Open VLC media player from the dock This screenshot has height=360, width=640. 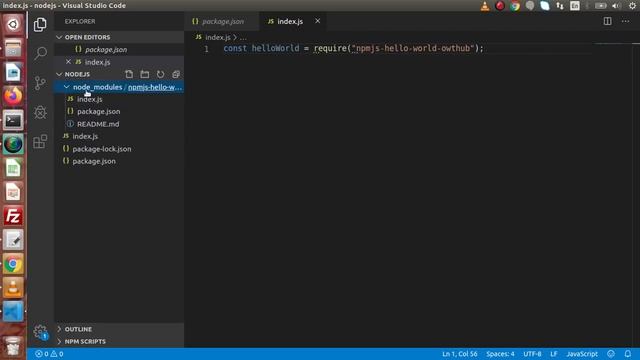tap(13, 288)
